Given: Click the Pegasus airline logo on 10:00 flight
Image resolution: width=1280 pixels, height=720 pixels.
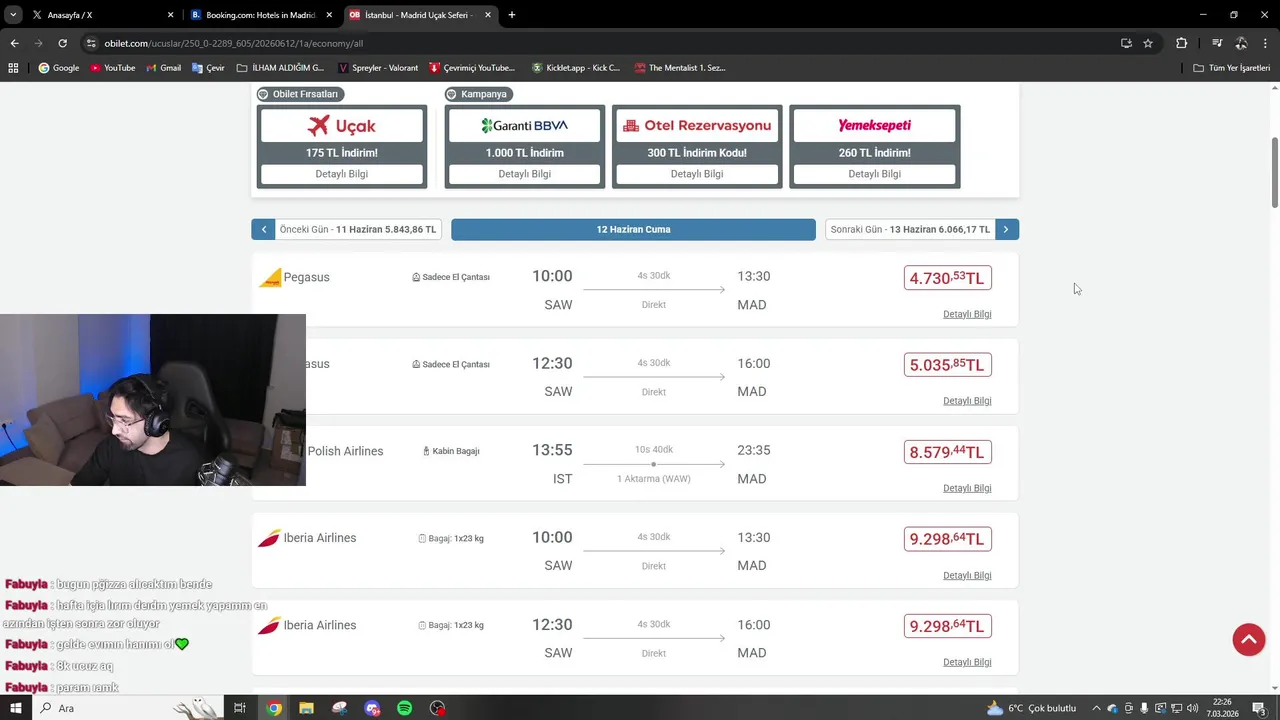Looking at the screenshot, I should pos(270,278).
